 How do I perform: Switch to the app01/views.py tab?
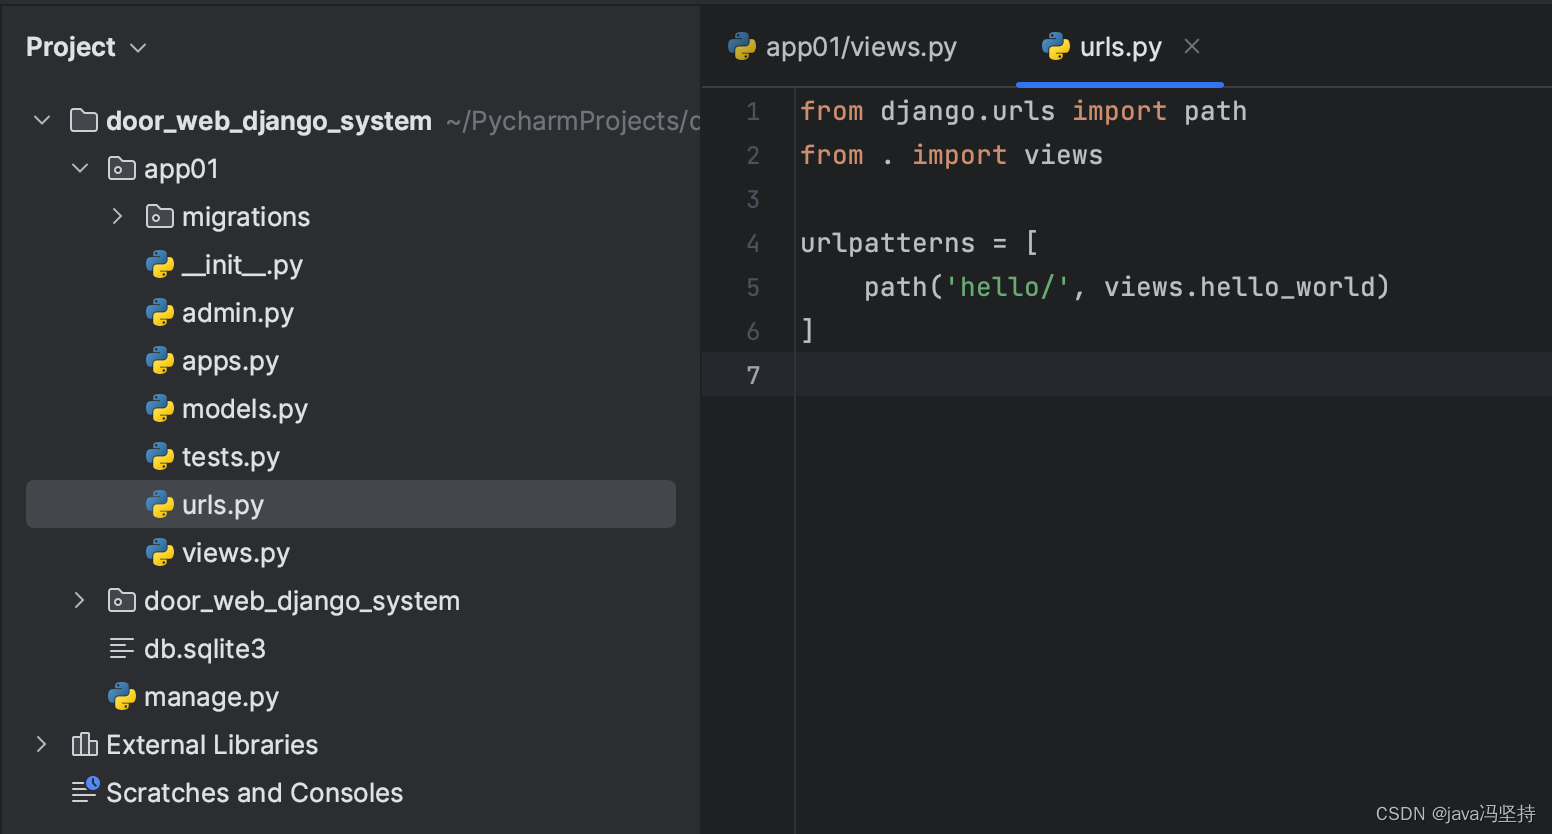click(x=860, y=47)
